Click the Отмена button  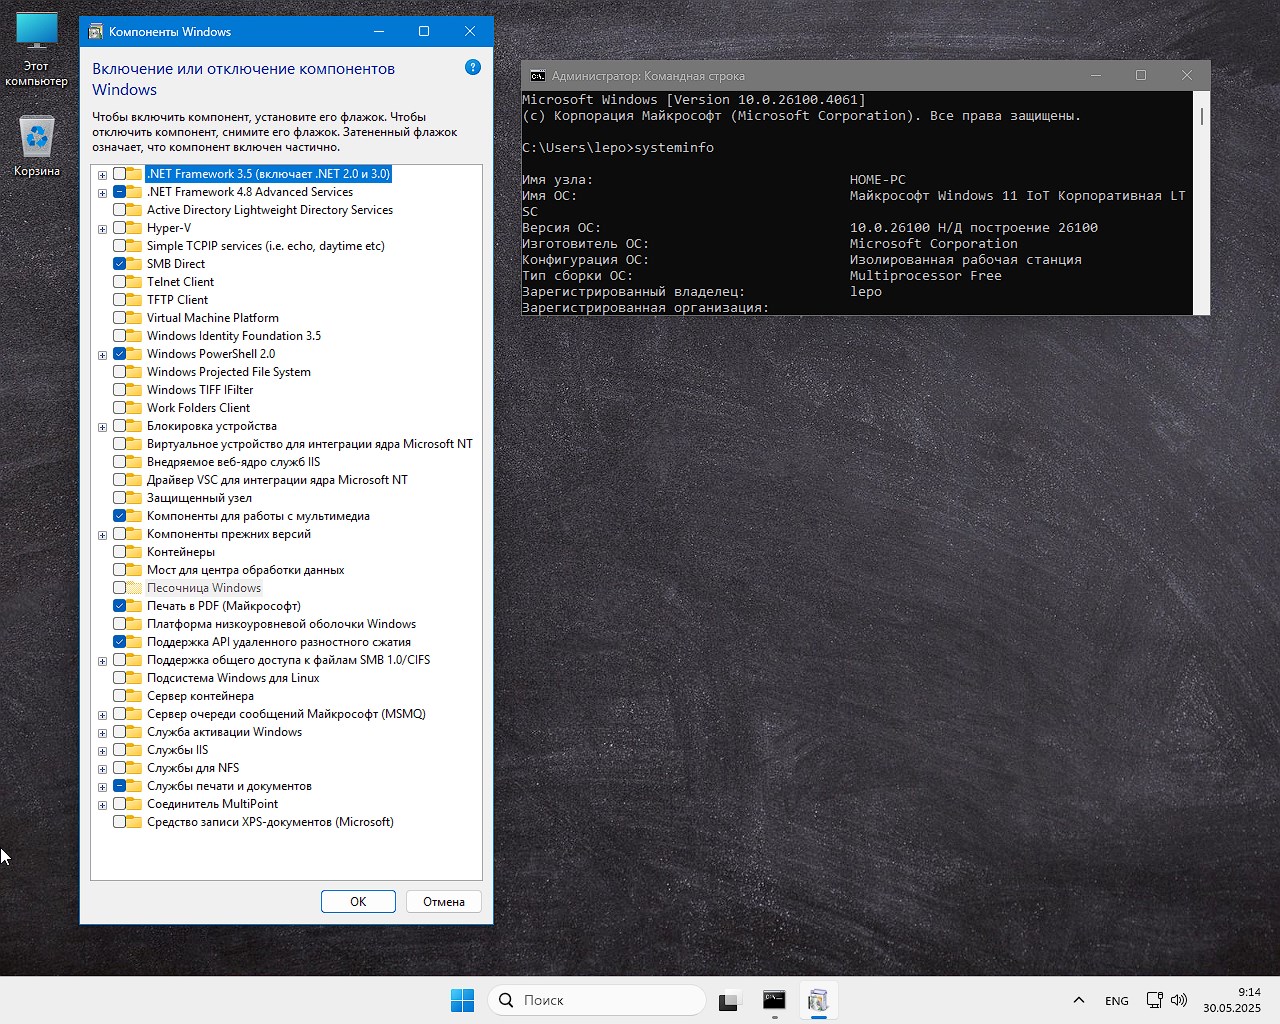444,901
